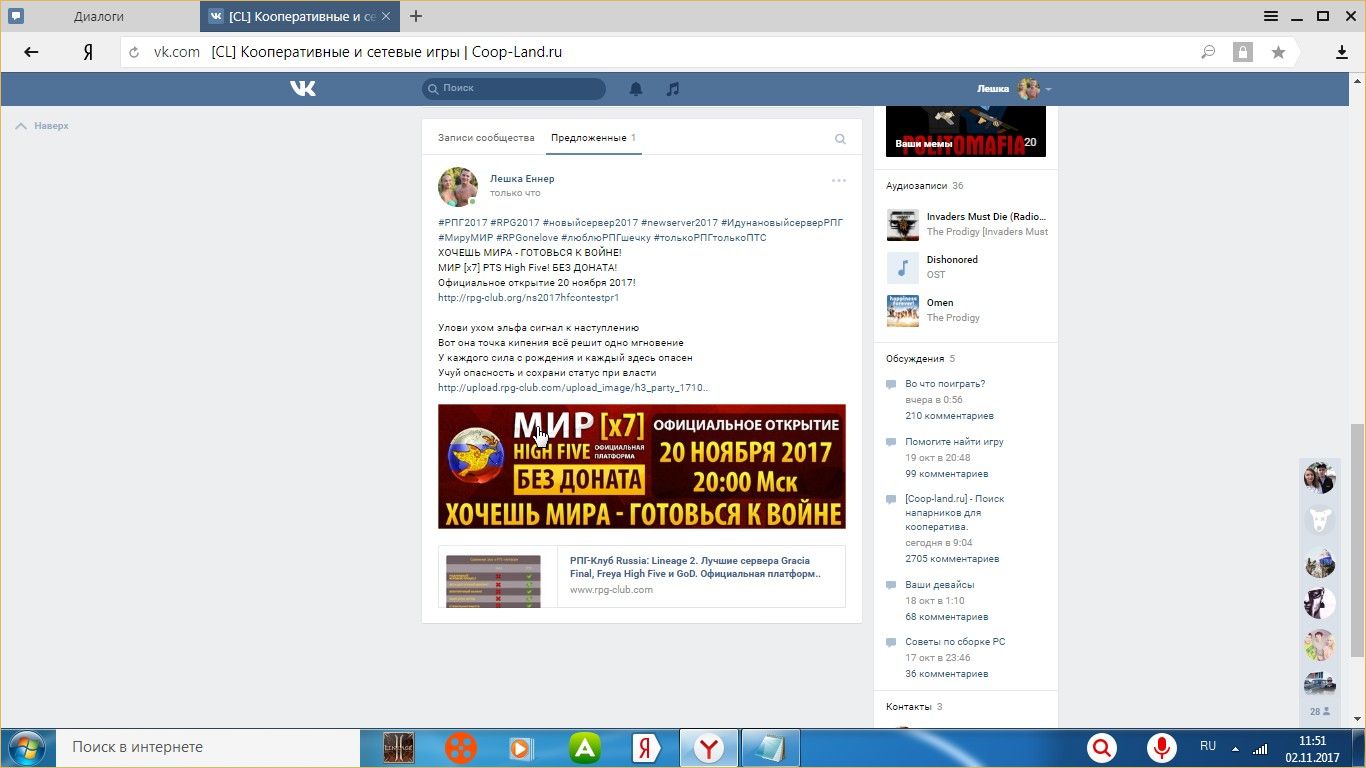Viewport: 1366px width, 768px height.
Task: Open the Помогите найти игру discussion
Action: point(954,441)
